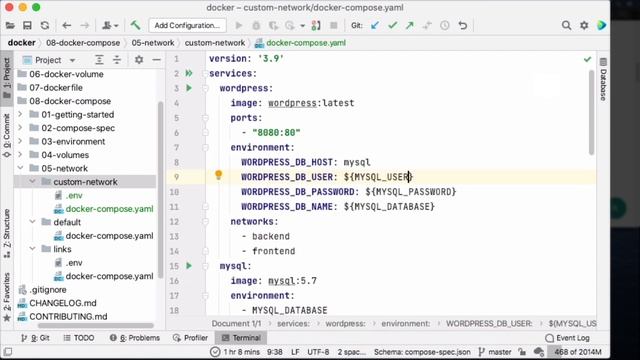The height and width of the screenshot is (360, 640).
Task: Toggle the Commit side tool window
Action: [x=7, y=136]
